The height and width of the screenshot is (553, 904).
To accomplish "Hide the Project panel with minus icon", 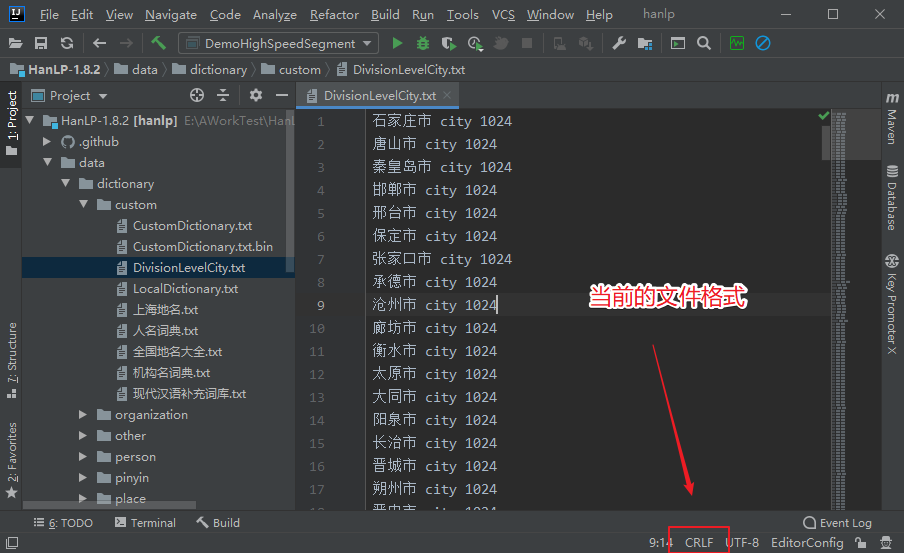I will [282, 95].
